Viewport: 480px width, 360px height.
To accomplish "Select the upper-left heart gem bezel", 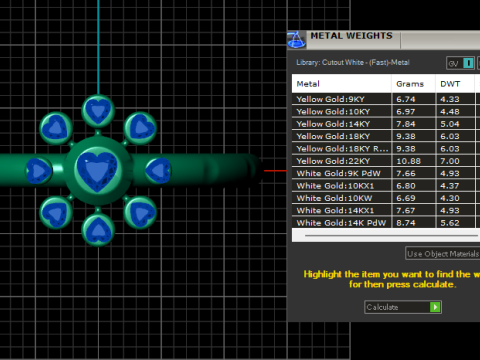I will click(x=56, y=128).
